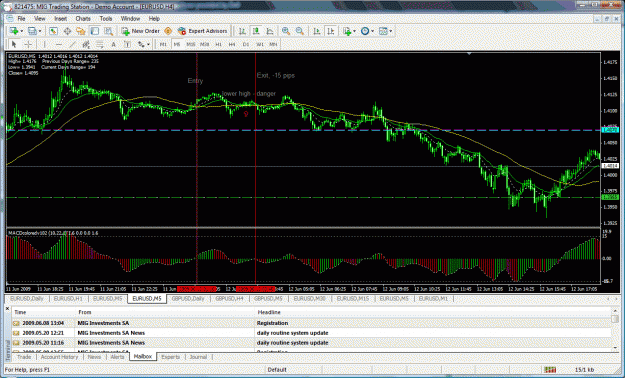Toggle Chart Shift button
This screenshot has height=378, width=625.
click(330, 31)
